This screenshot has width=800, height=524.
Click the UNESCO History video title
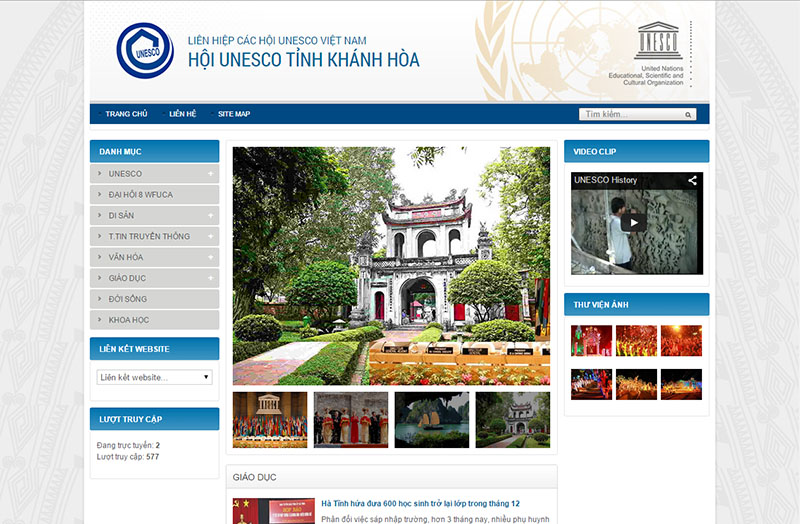(x=605, y=180)
